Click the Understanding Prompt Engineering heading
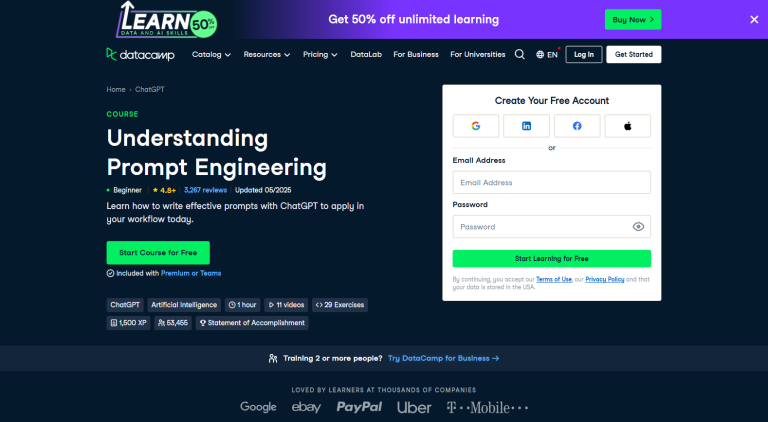The width and height of the screenshot is (768, 422). 216,153
